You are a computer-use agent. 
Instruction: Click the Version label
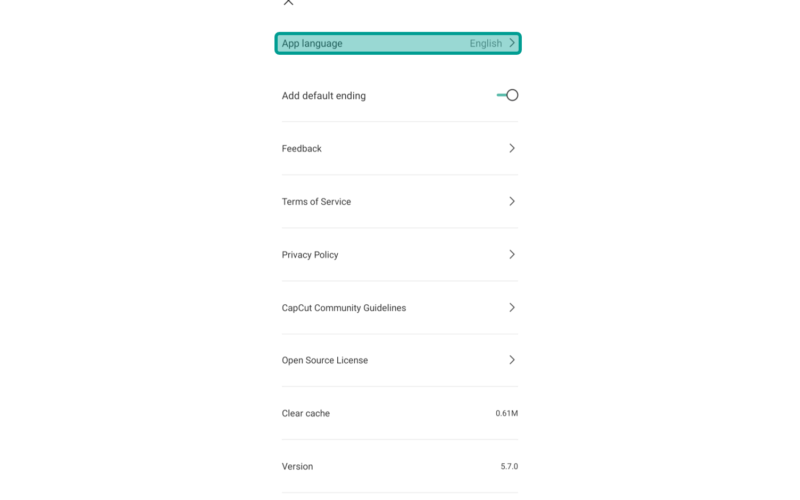click(x=297, y=466)
